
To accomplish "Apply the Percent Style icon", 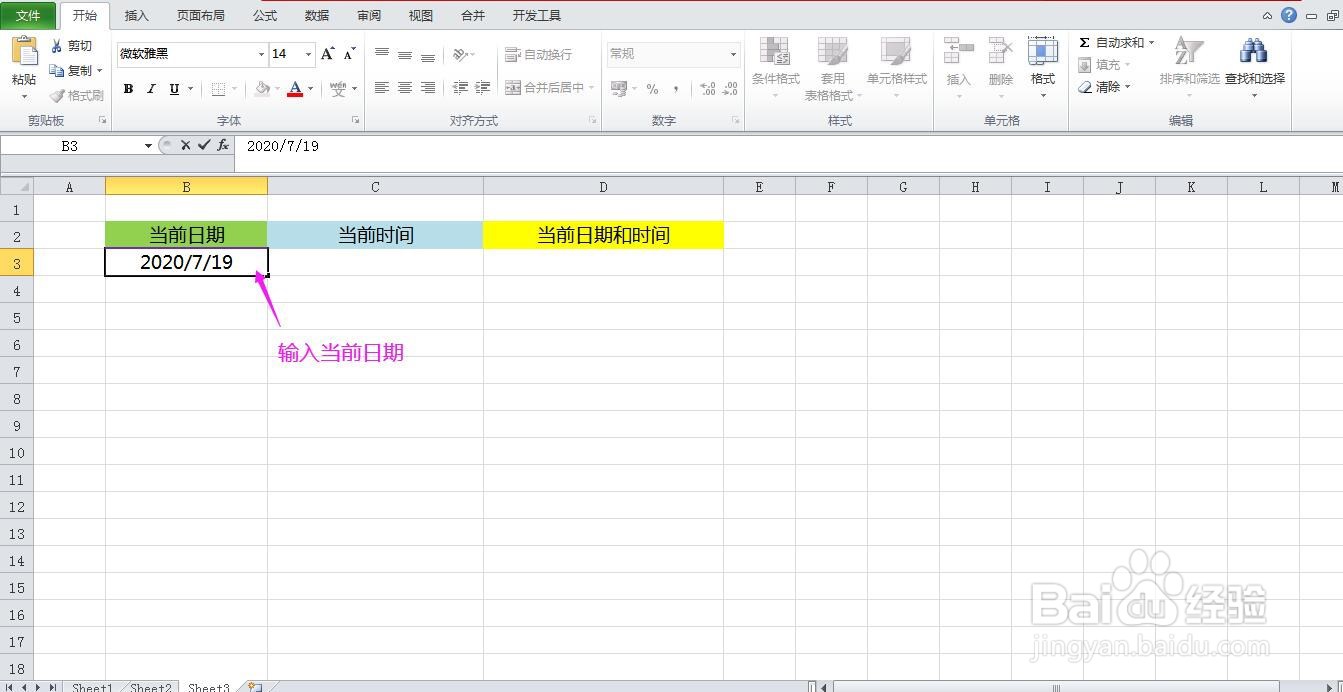I will point(654,89).
